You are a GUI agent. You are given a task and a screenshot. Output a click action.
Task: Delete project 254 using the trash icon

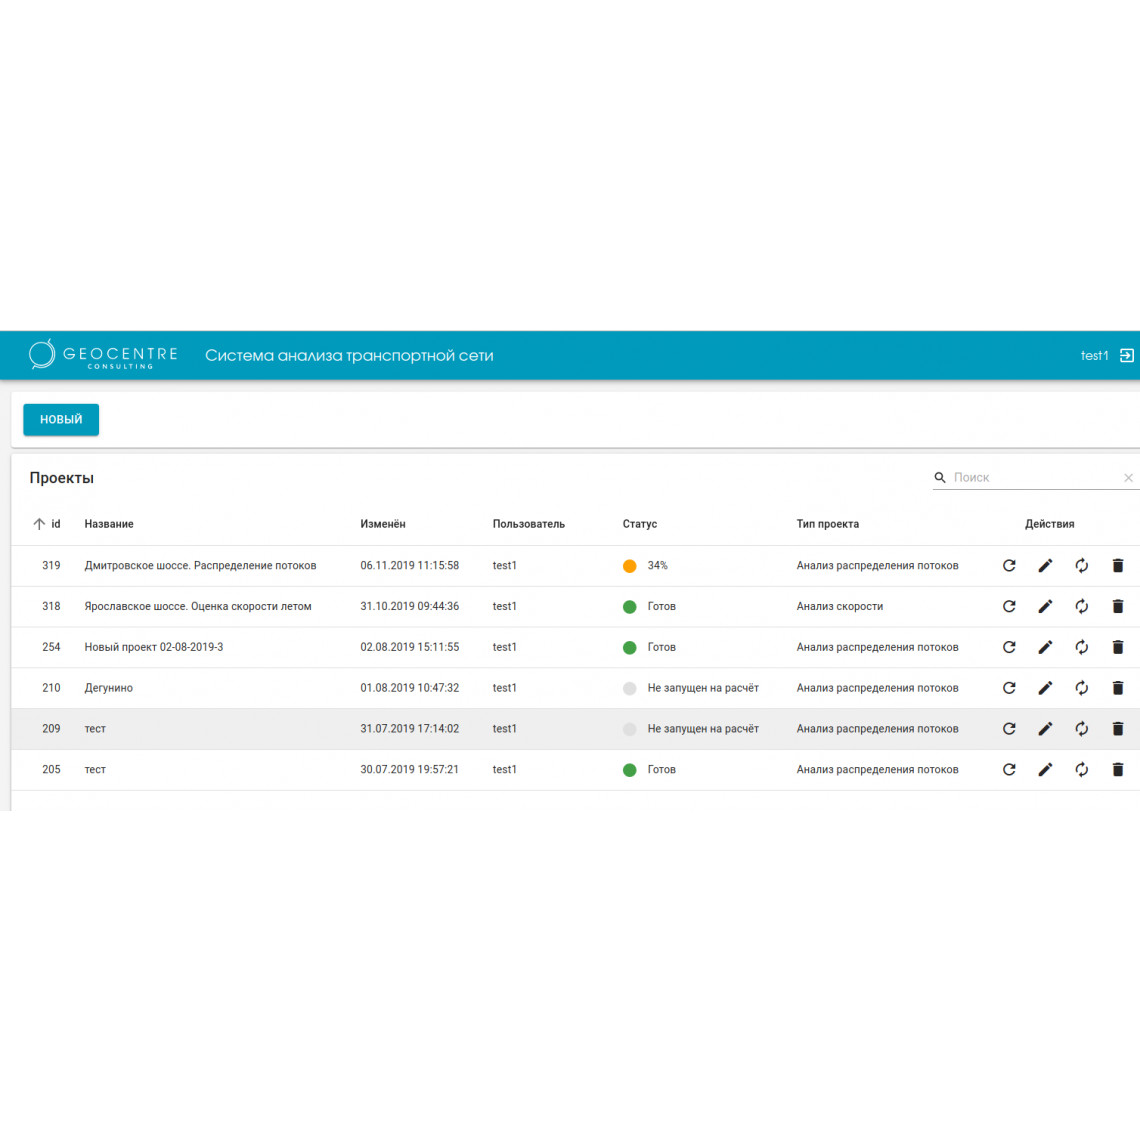[x=1118, y=647]
